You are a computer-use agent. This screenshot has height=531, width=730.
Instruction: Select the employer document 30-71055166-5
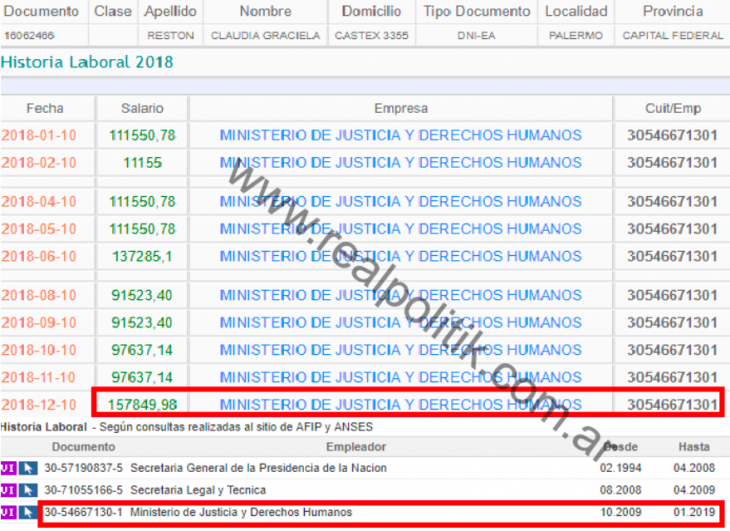click(x=83, y=490)
